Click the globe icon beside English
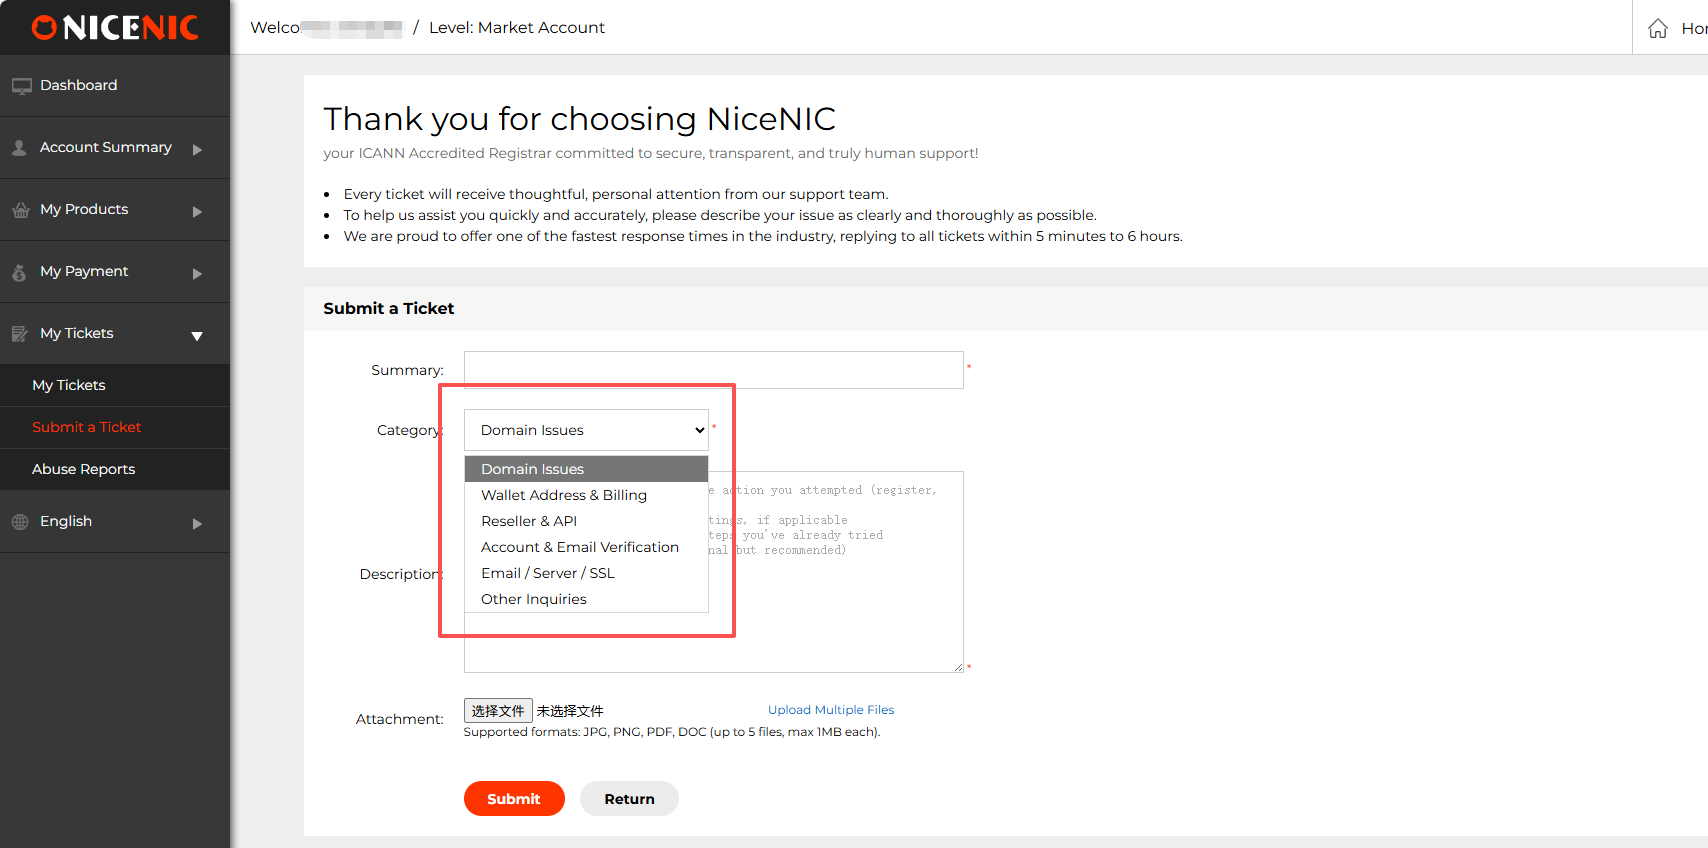The image size is (1708, 848). 20,522
